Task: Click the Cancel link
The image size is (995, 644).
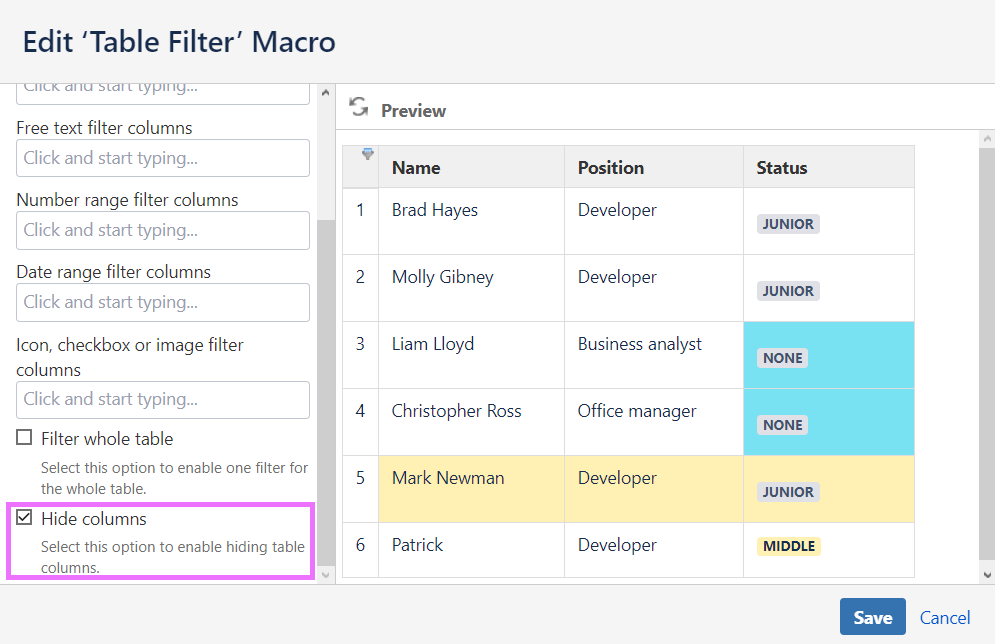Action: pos(945,618)
